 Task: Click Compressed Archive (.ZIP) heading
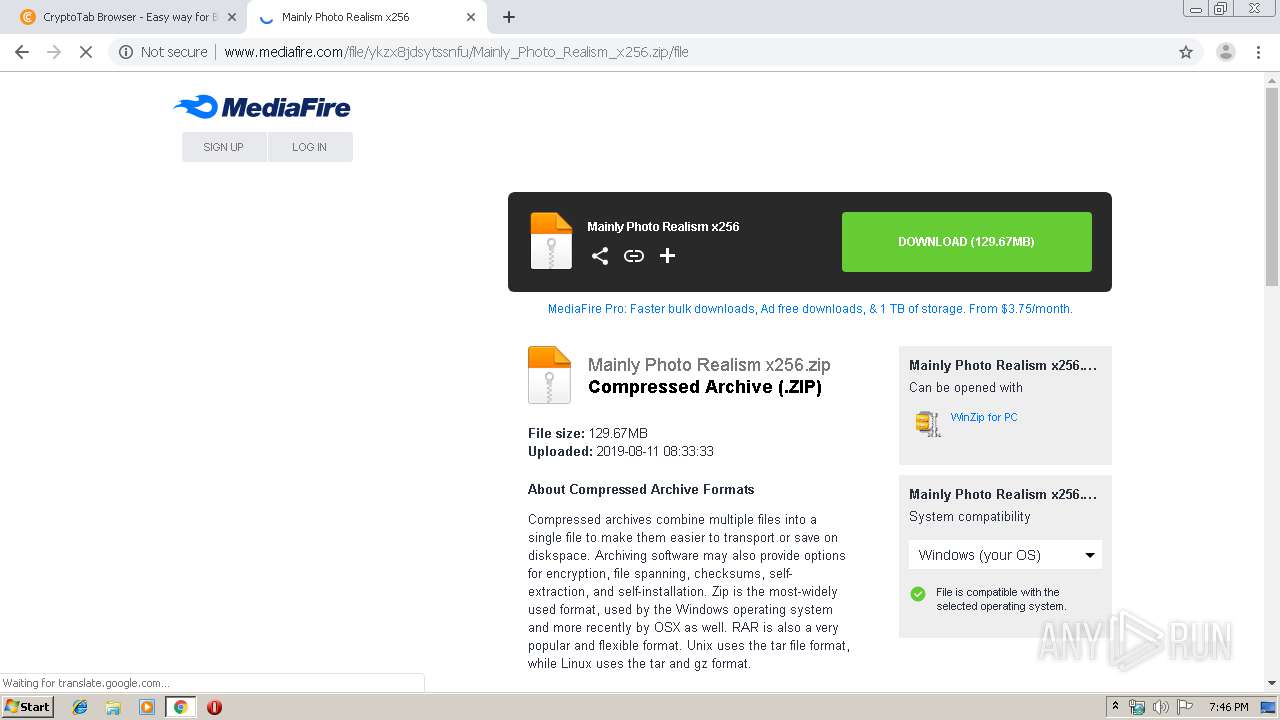(x=705, y=387)
